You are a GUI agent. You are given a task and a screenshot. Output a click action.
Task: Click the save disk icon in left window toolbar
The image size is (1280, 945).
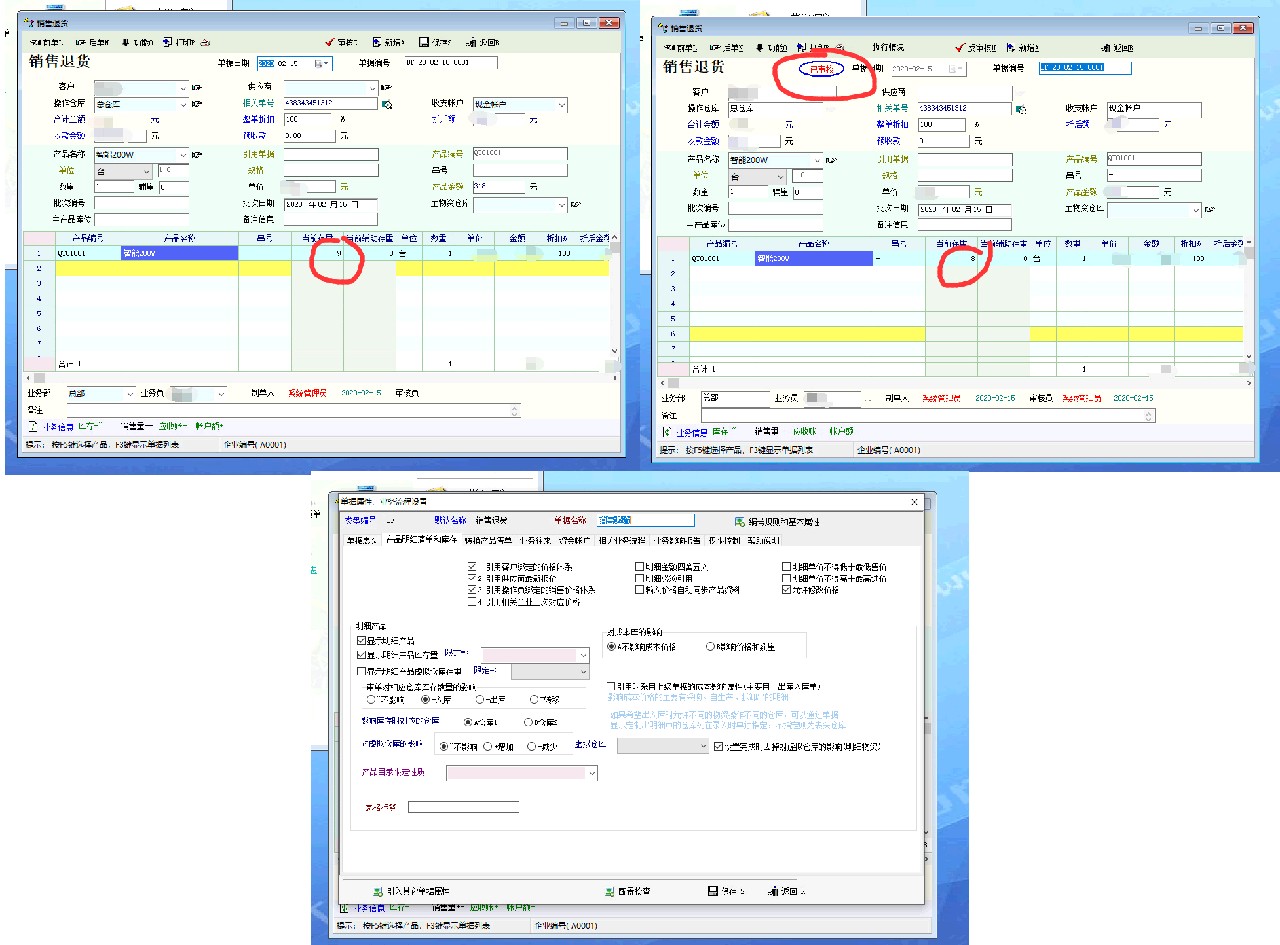(424, 43)
